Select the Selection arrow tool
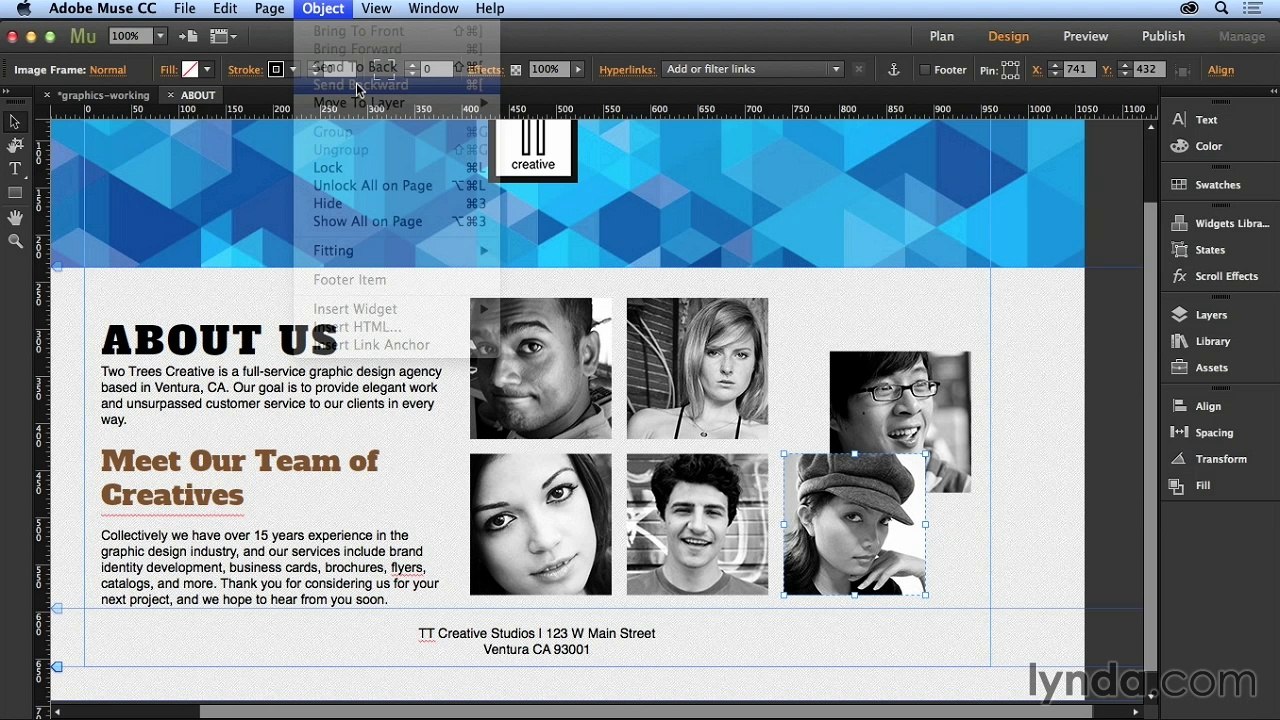 click(x=15, y=122)
